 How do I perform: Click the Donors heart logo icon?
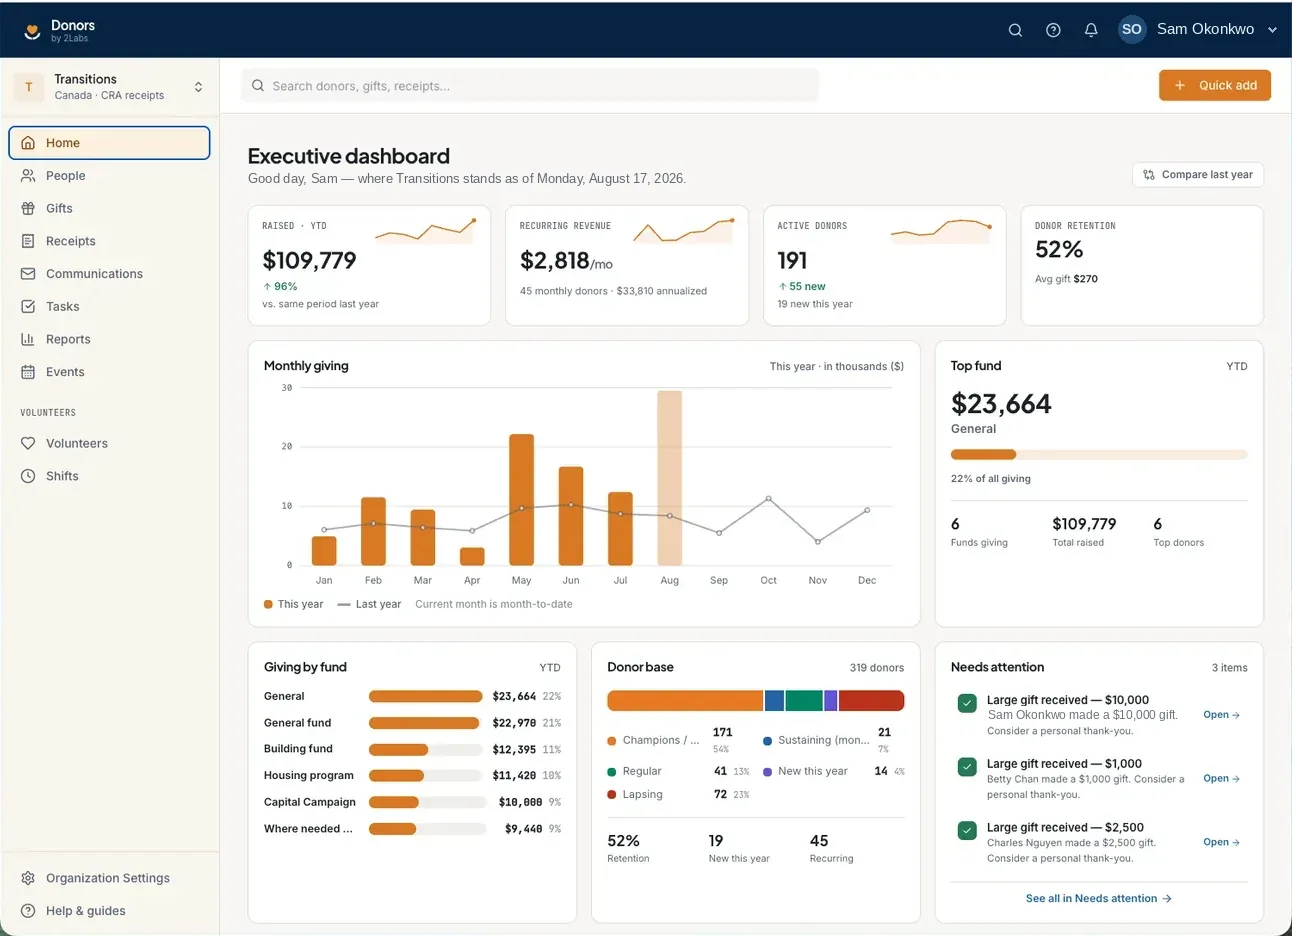point(32,31)
